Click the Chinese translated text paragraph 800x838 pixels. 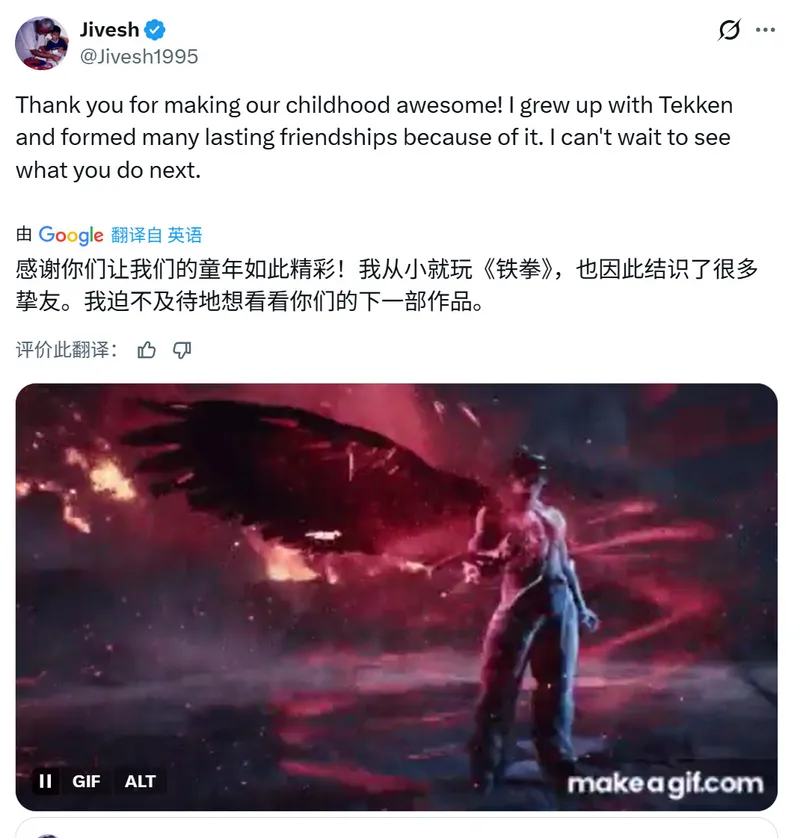387,285
